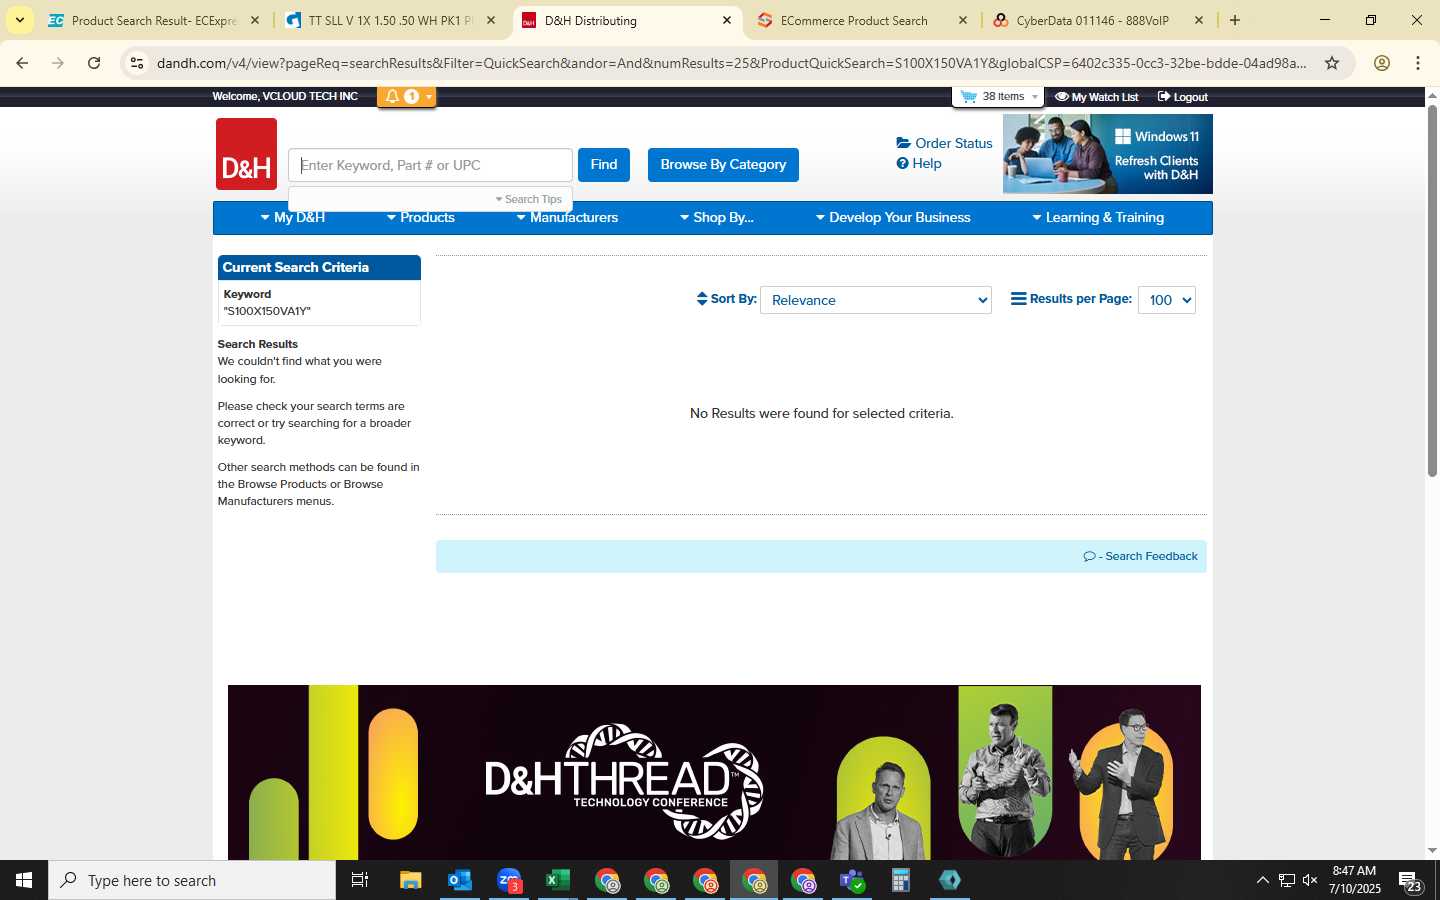Open the Windows Start menu

[24, 880]
